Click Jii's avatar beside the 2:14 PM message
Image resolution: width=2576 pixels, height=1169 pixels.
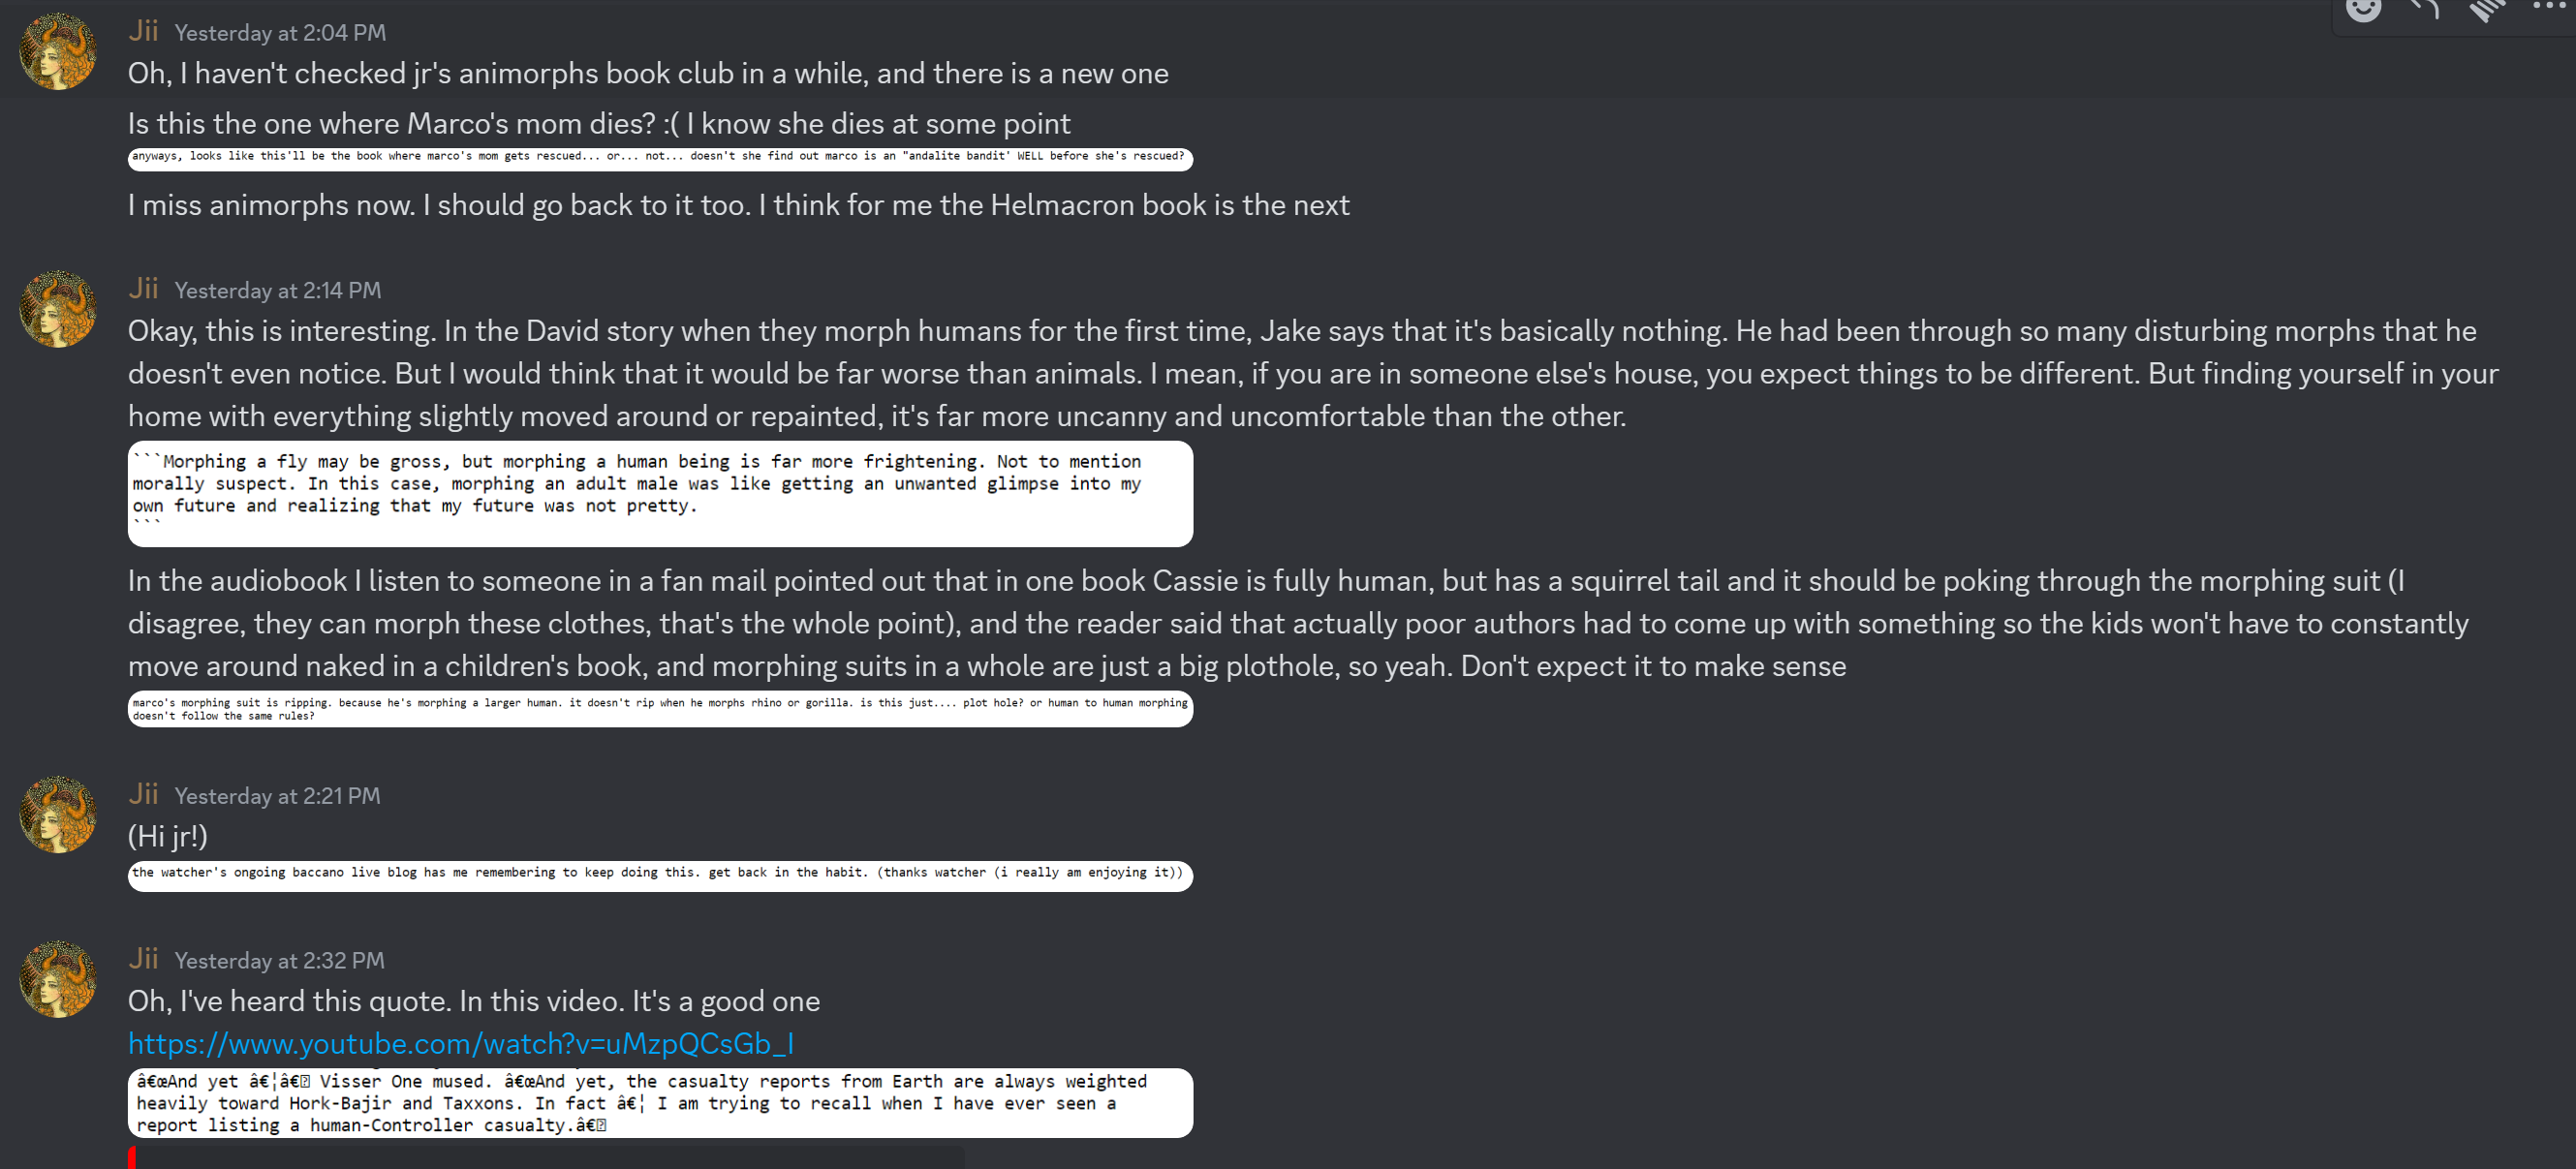(58, 309)
